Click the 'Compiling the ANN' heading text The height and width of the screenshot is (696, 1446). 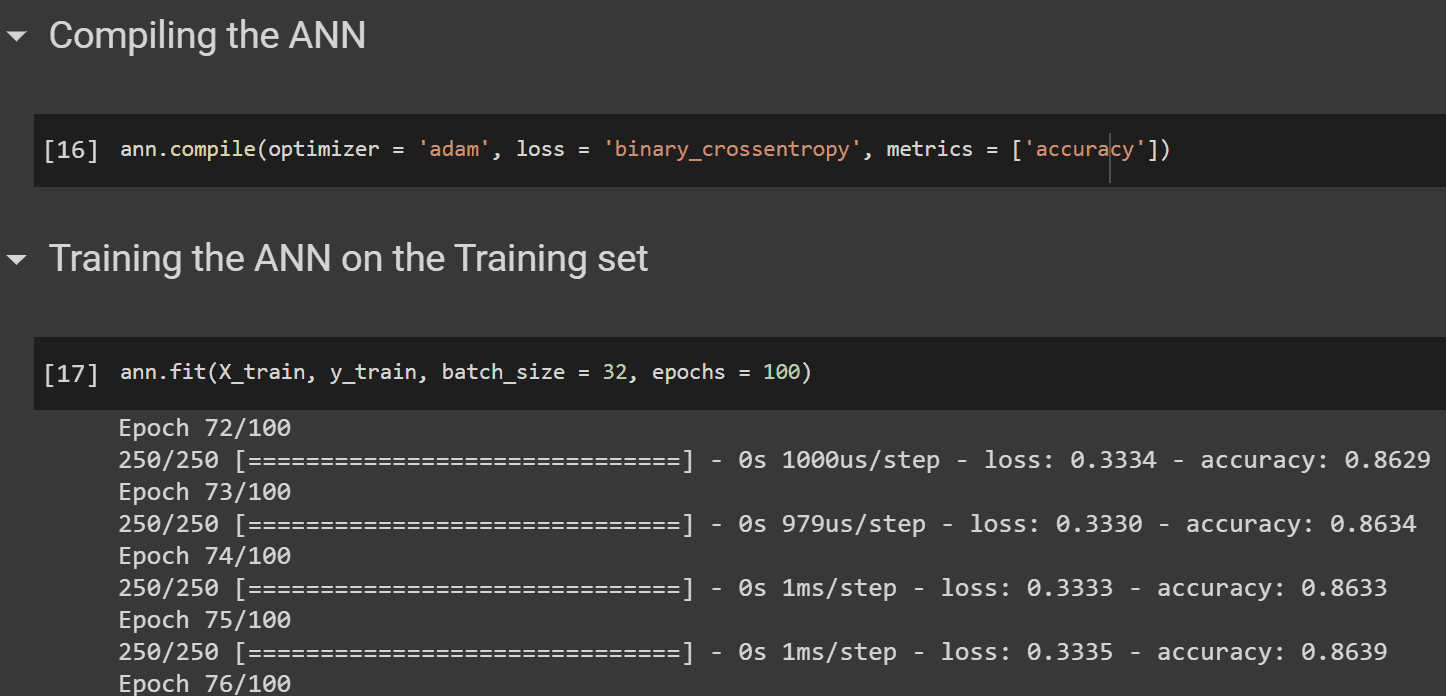click(x=207, y=36)
